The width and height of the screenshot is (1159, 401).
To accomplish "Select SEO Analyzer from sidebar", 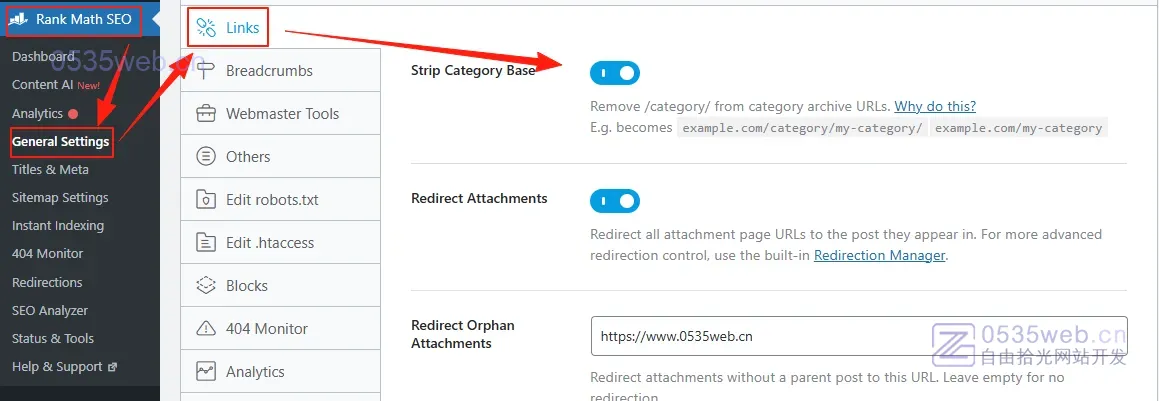I will click(x=50, y=310).
